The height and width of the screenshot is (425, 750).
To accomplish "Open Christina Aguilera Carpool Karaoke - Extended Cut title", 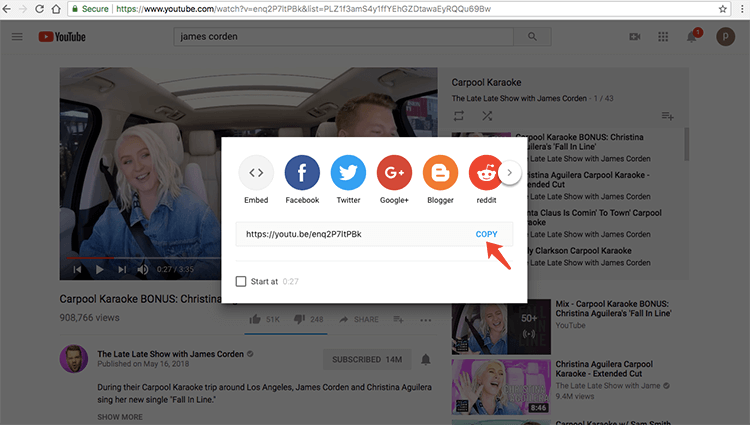I will click(x=604, y=369).
